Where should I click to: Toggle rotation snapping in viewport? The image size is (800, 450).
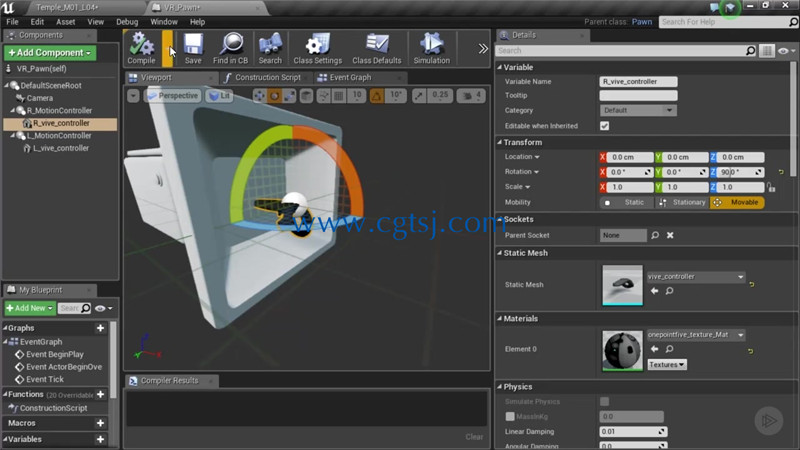(x=377, y=96)
